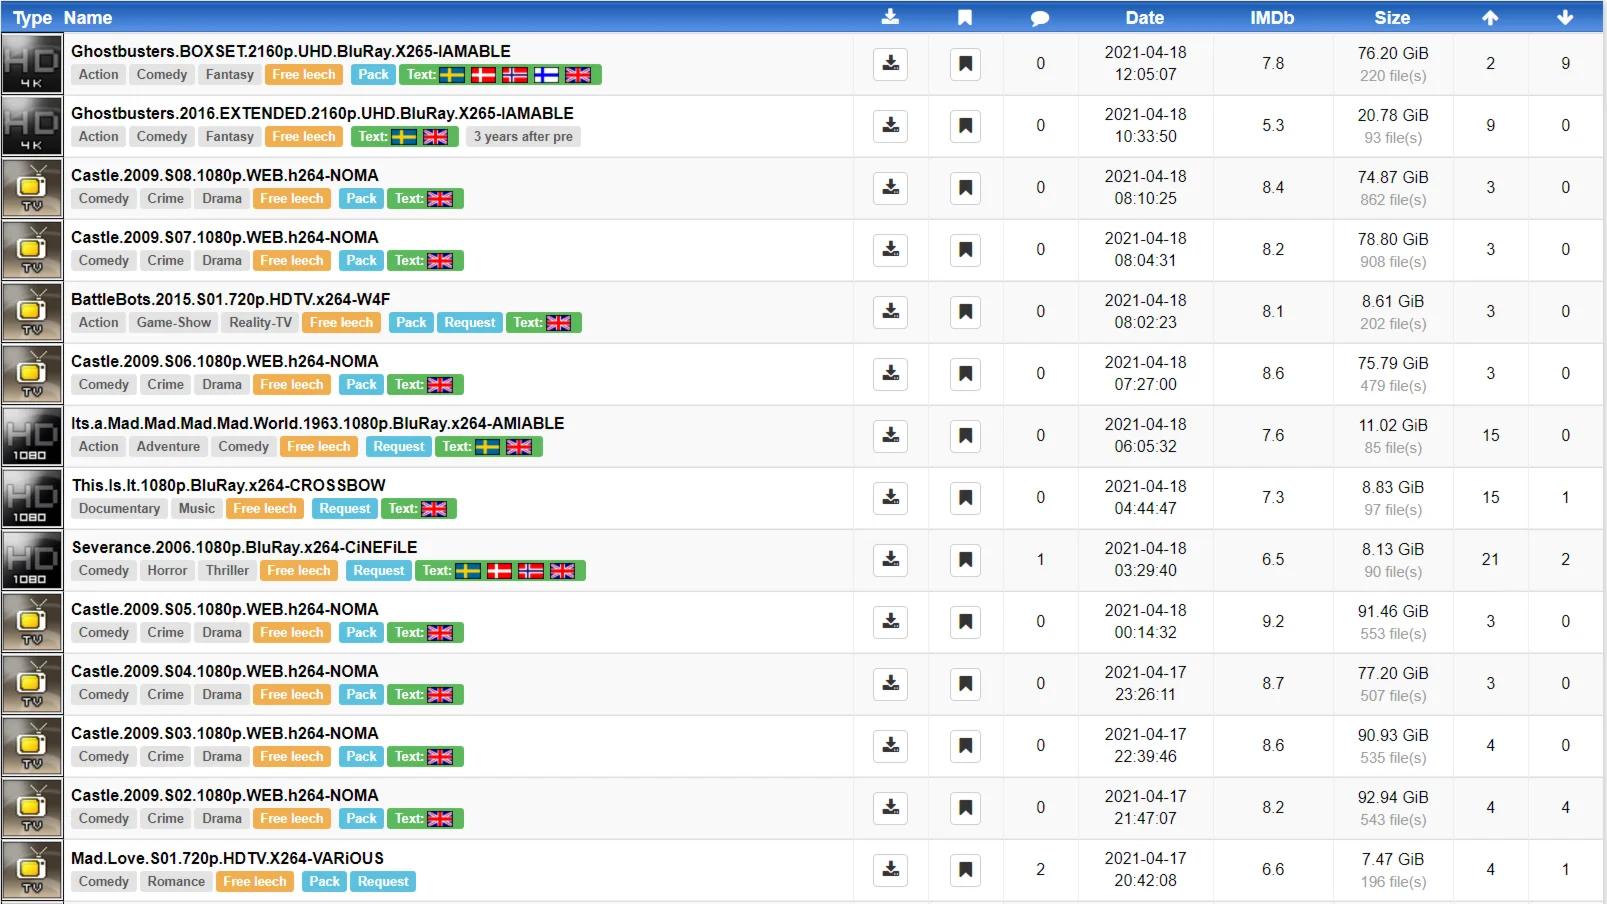Bookmark Severance 2006 torrent
This screenshot has width=1607, height=904.
pyautogui.click(x=965, y=560)
